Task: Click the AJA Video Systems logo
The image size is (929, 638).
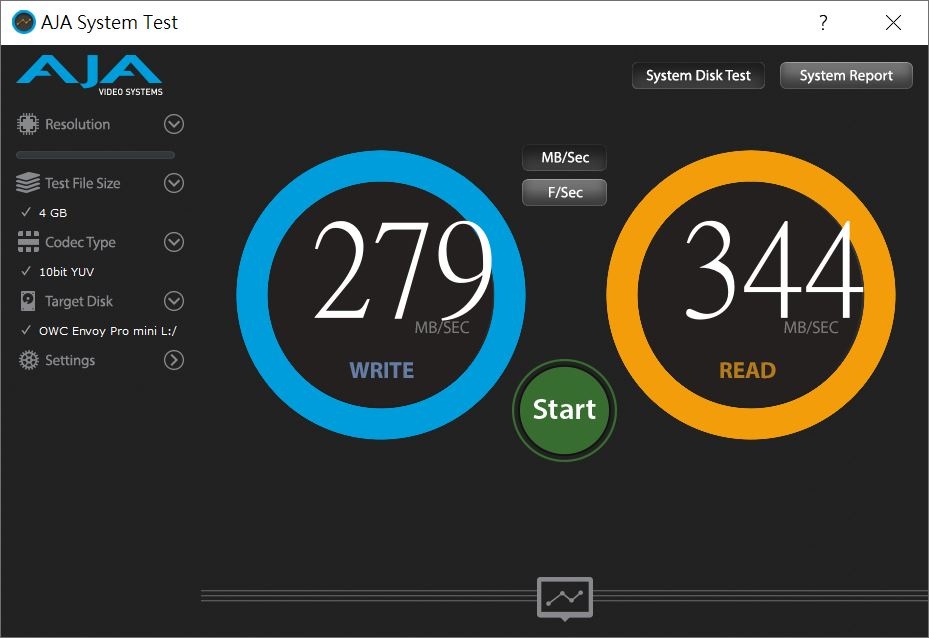Action: click(x=89, y=75)
